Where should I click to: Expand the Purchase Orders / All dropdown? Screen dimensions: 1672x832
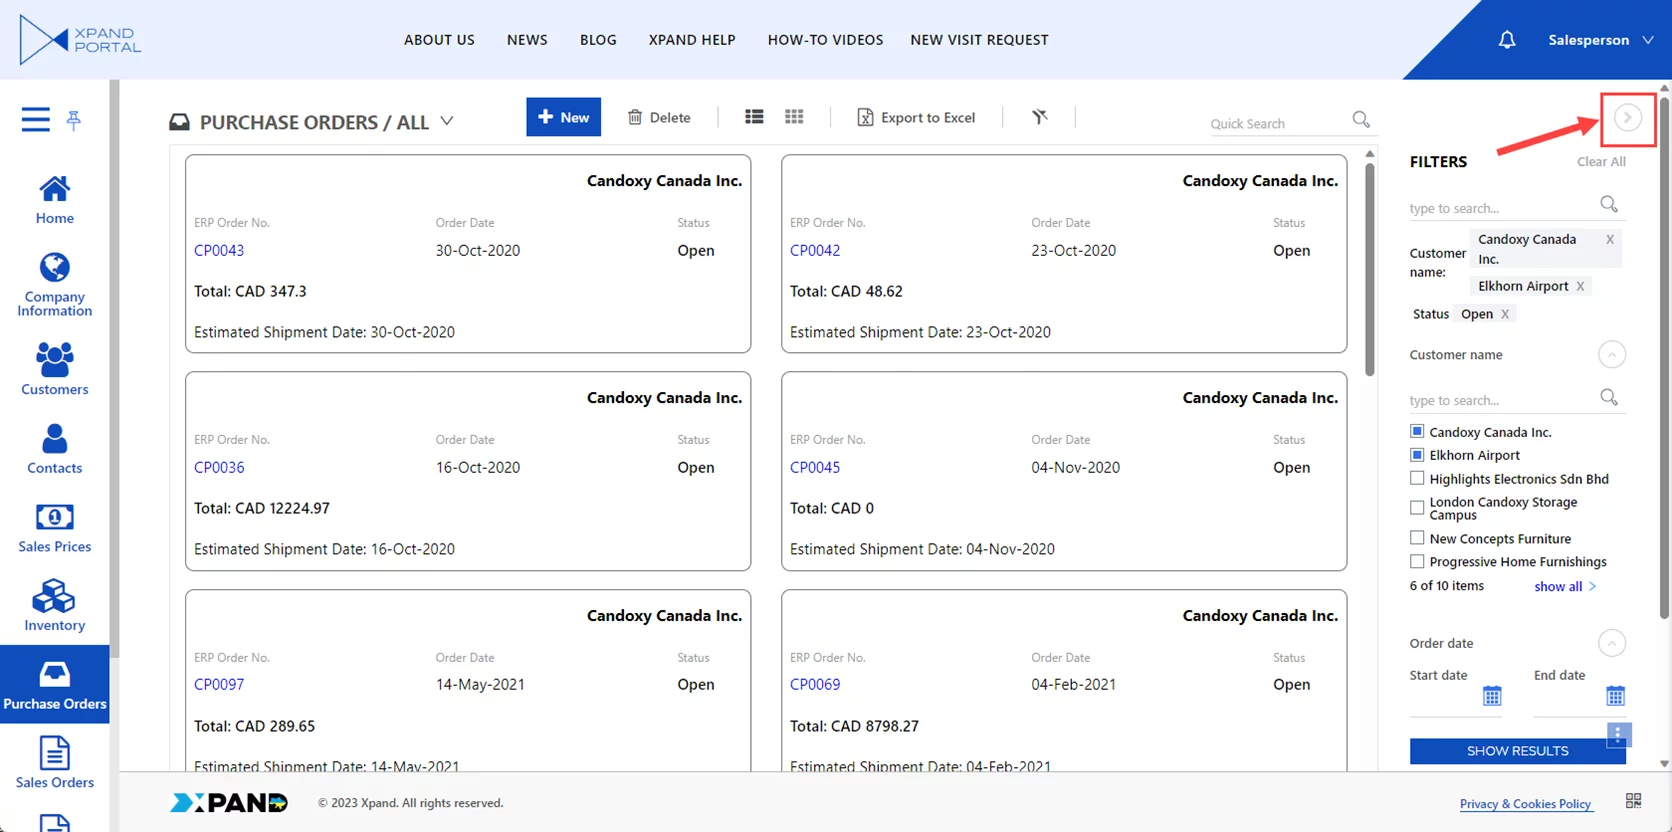point(447,121)
